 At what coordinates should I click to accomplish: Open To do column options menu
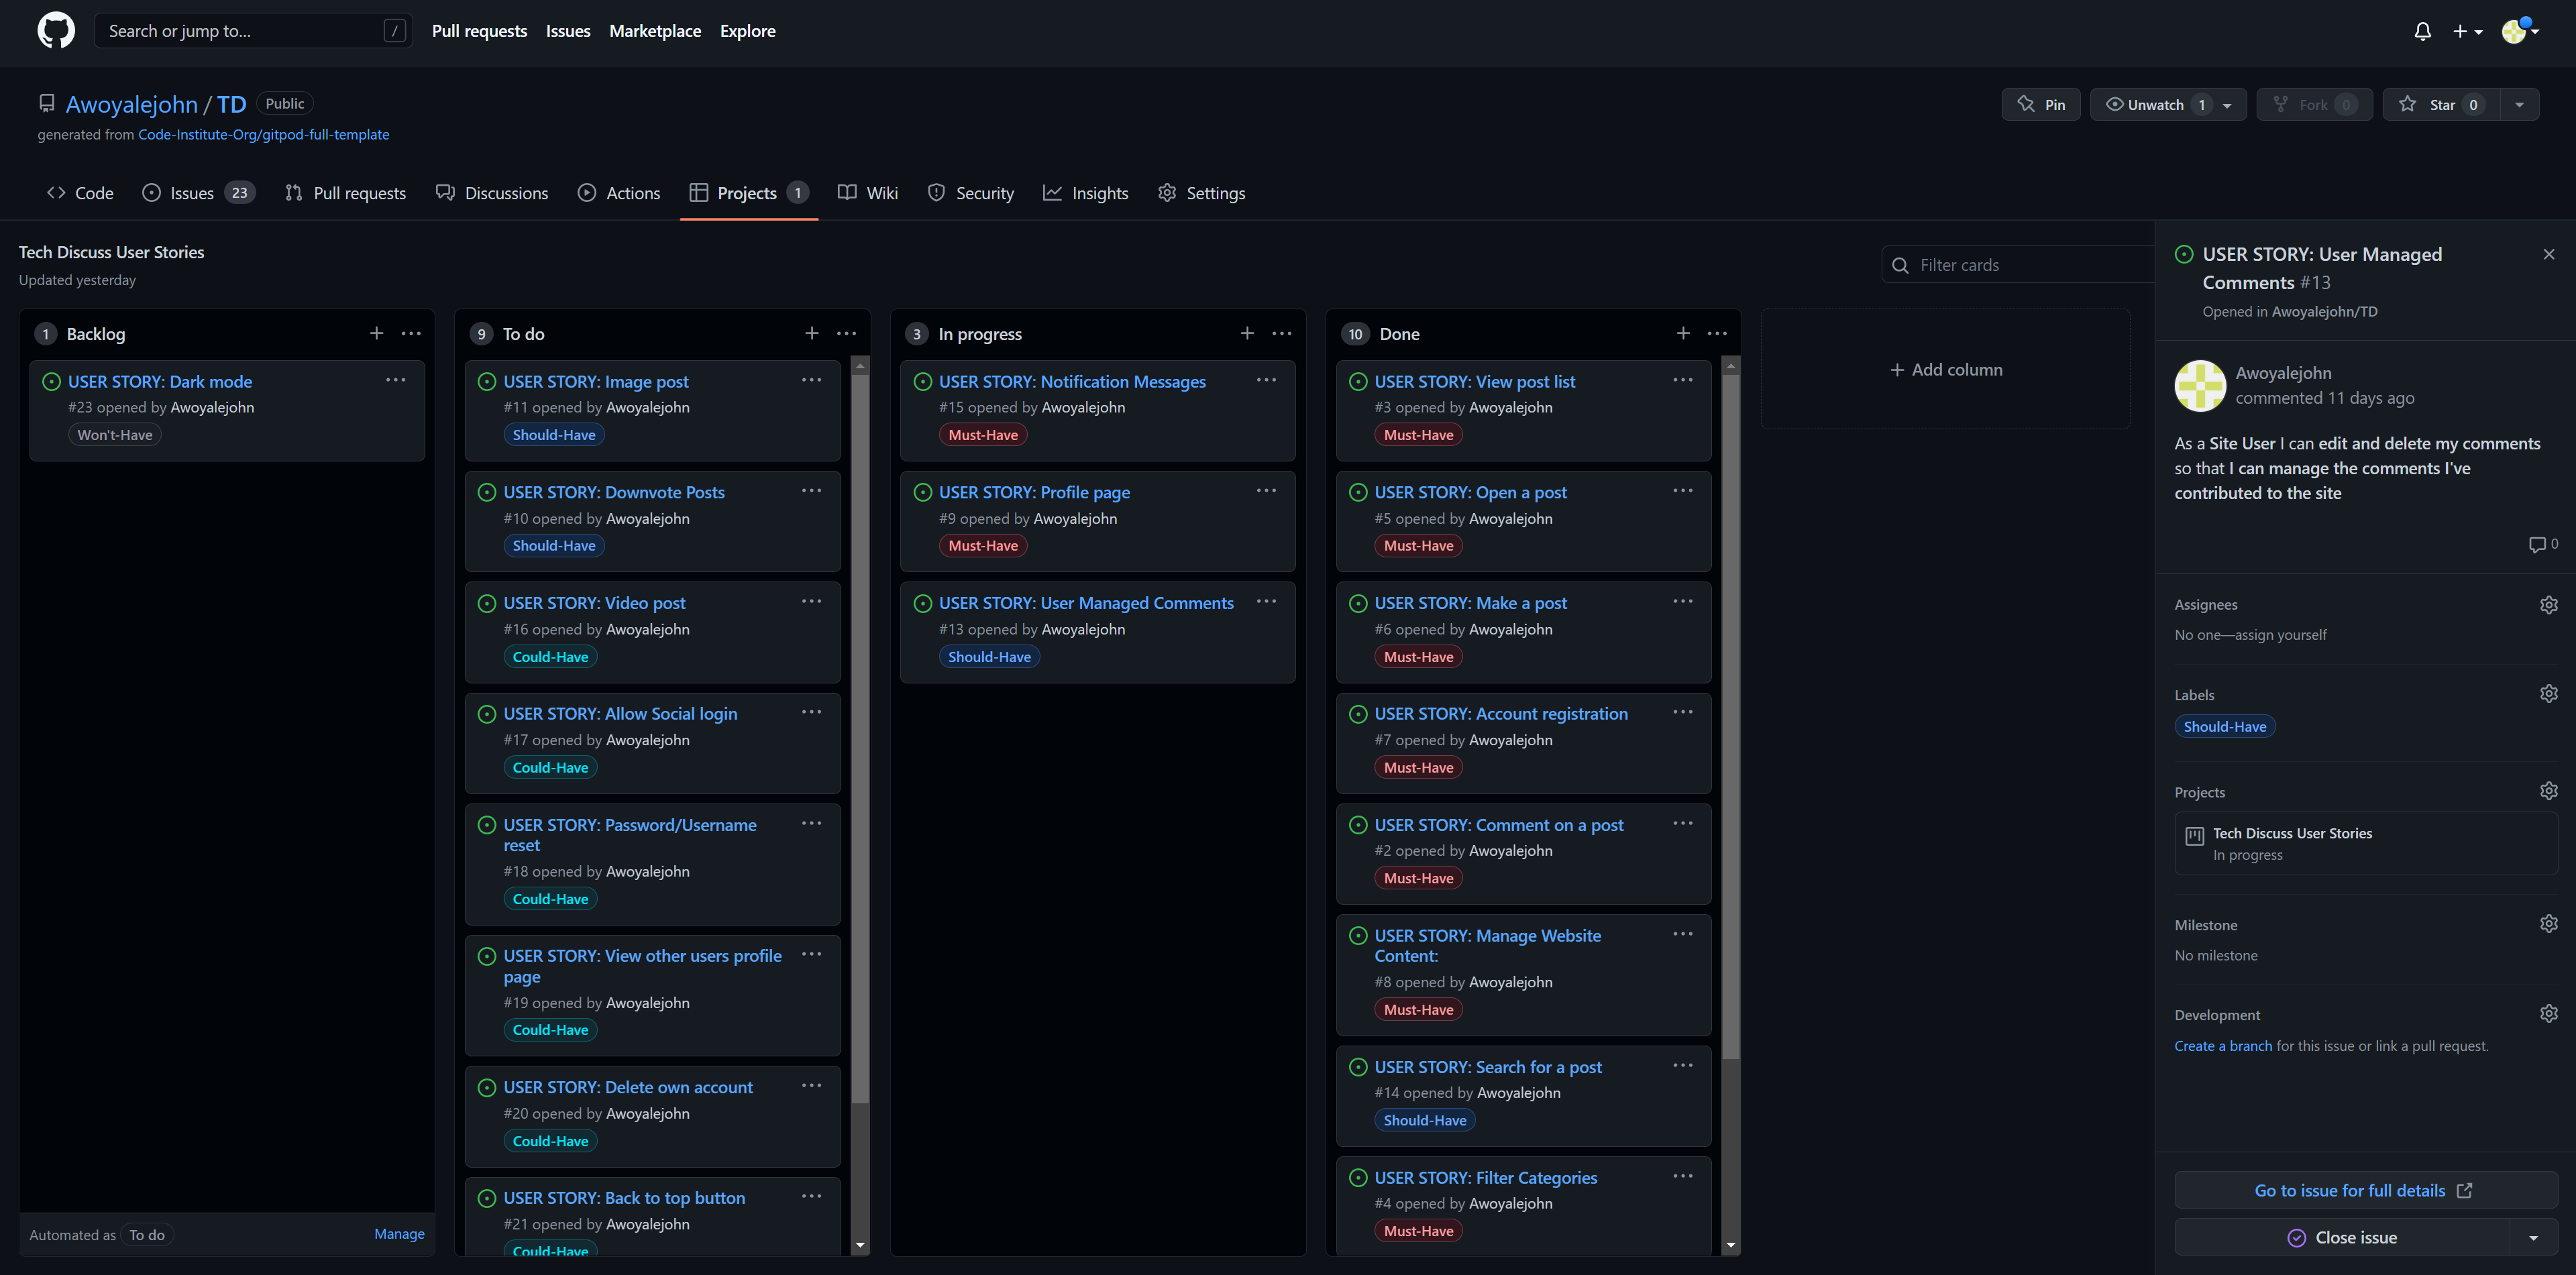coord(846,333)
